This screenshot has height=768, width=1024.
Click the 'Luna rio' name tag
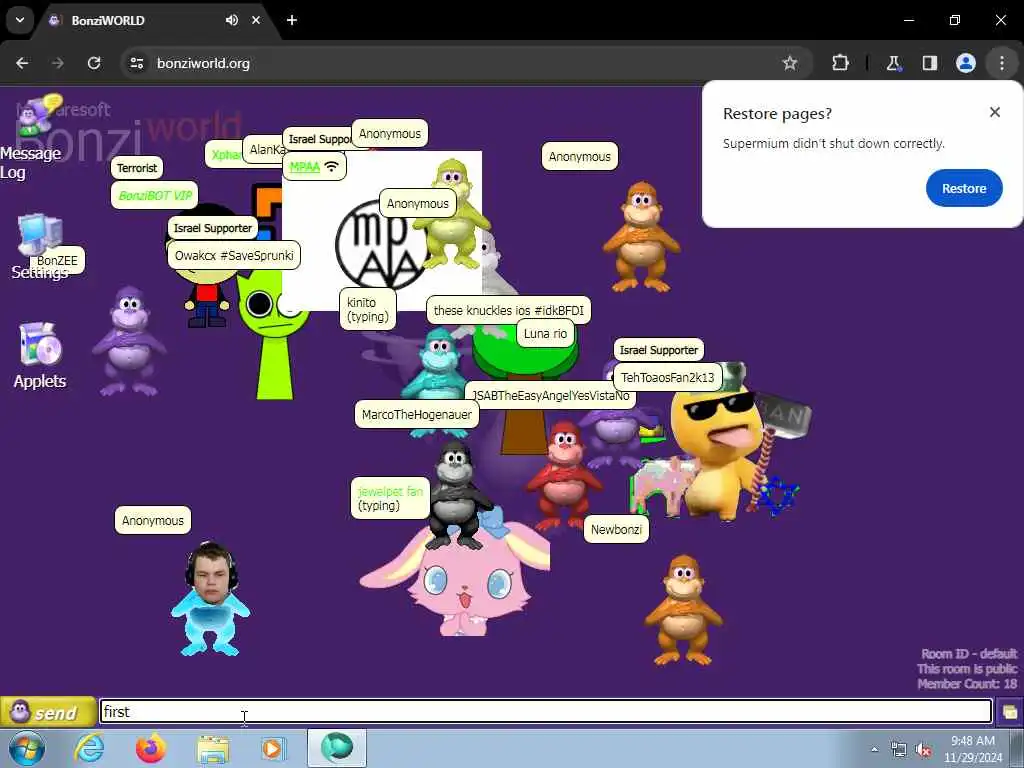point(545,334)
